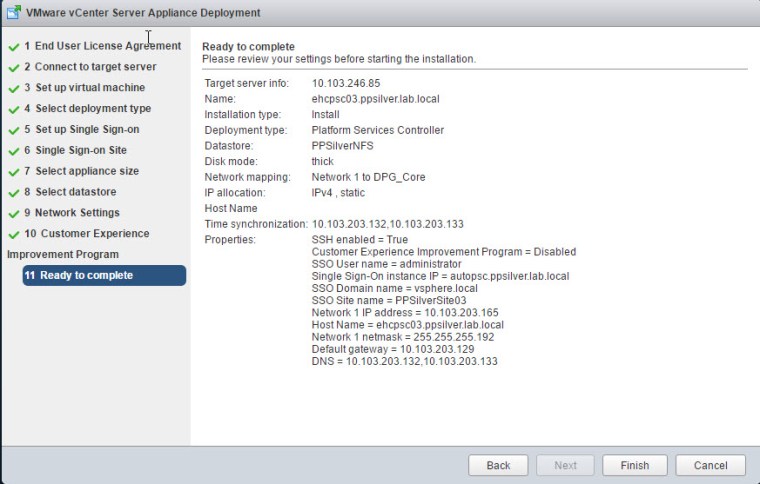Click 'Please review your settings' subtitle
Screen dimensions: 760x484
339,59
